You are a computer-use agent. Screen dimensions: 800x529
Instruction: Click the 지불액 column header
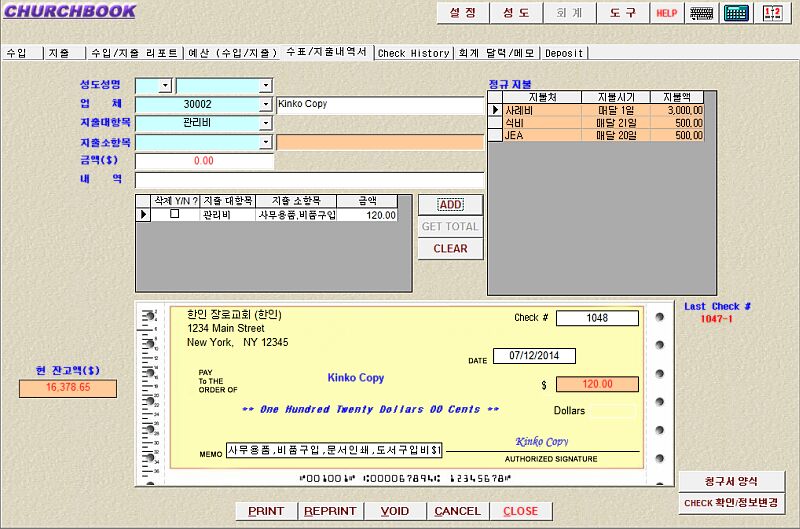coord(677,97)
